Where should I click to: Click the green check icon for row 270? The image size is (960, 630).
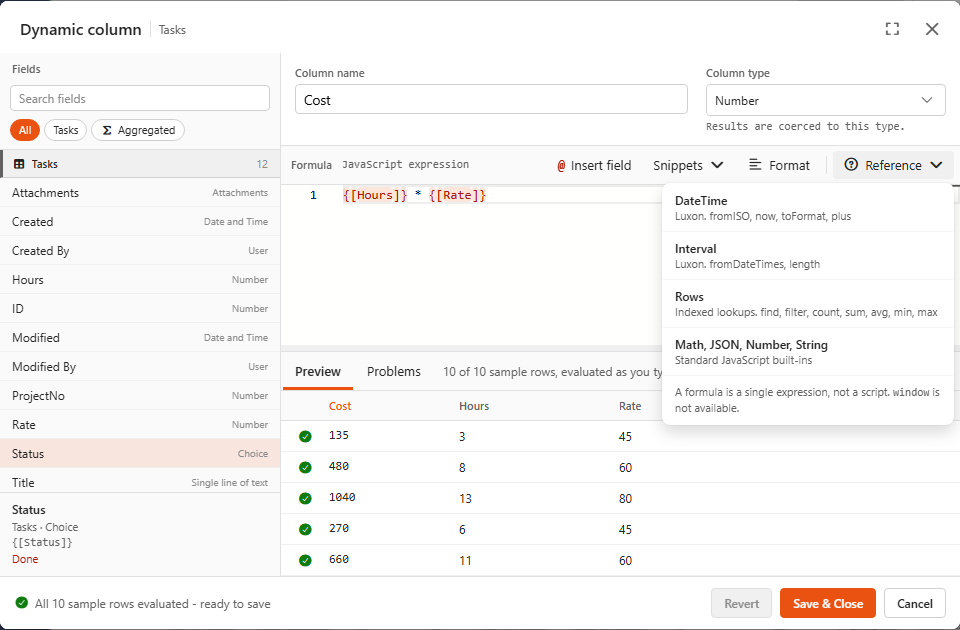(x=305, y=530)
